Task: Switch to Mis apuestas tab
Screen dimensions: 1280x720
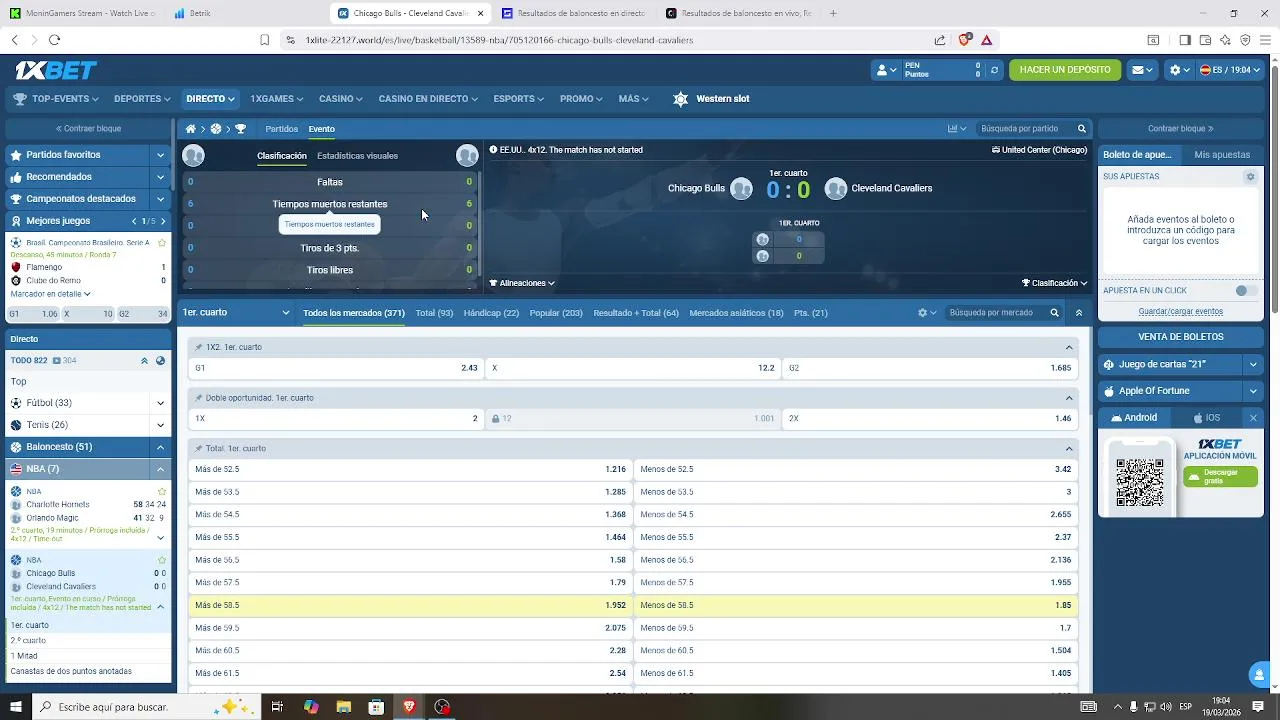Action: click(x=1222, y=155)
